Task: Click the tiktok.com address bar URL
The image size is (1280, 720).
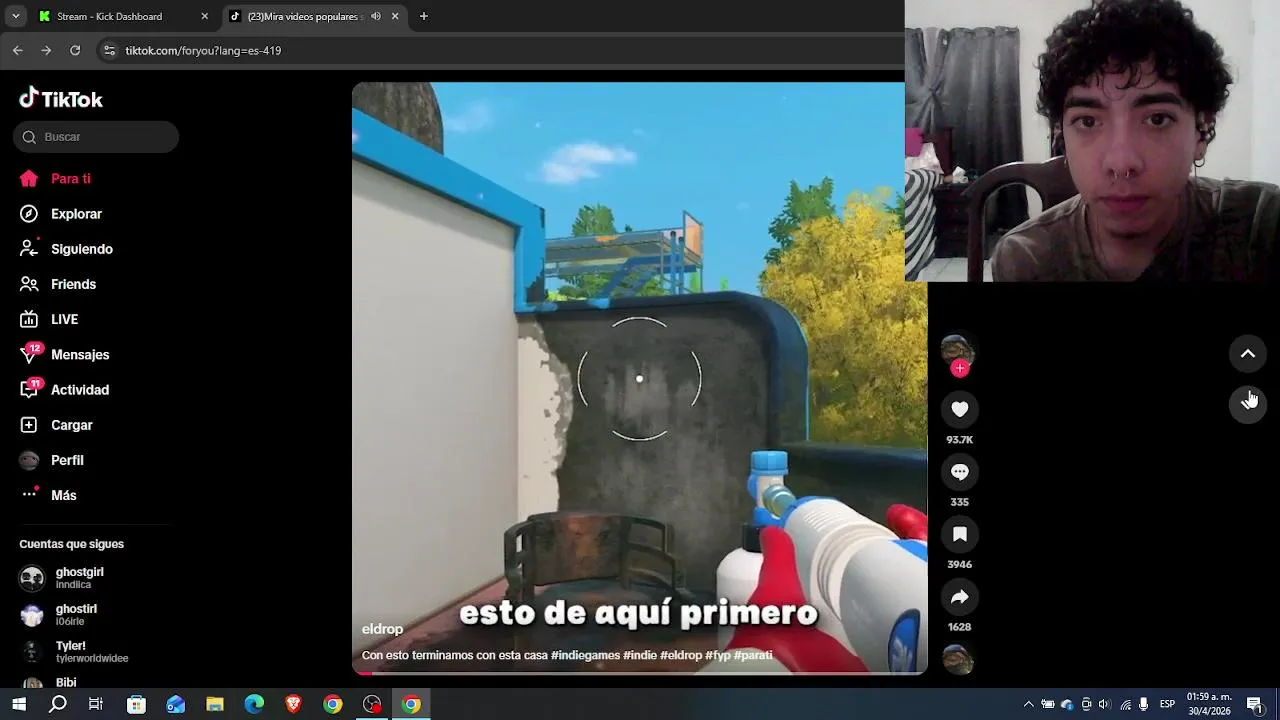Action: click(203, 50)
